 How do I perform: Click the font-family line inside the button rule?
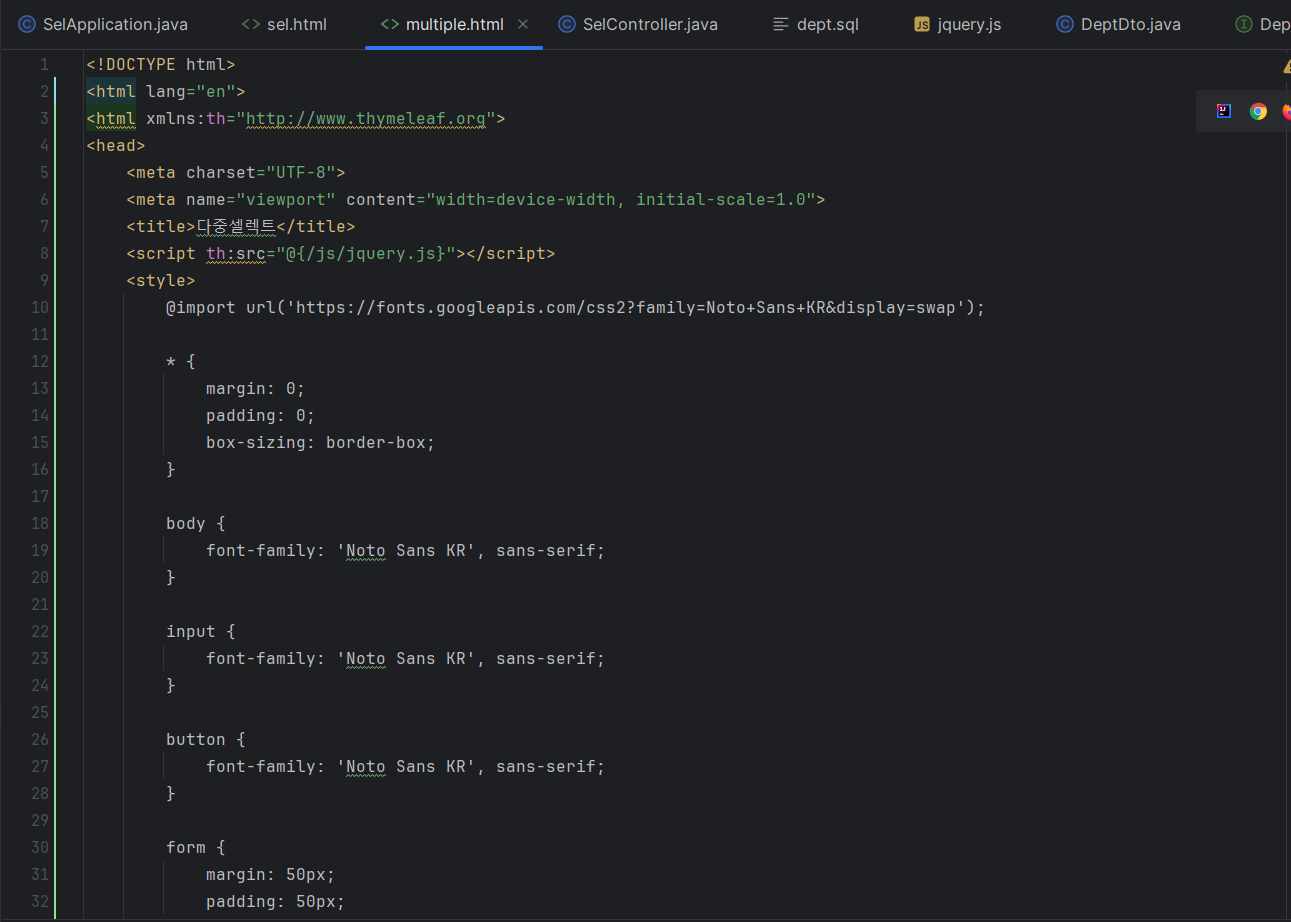click(406, 767)
